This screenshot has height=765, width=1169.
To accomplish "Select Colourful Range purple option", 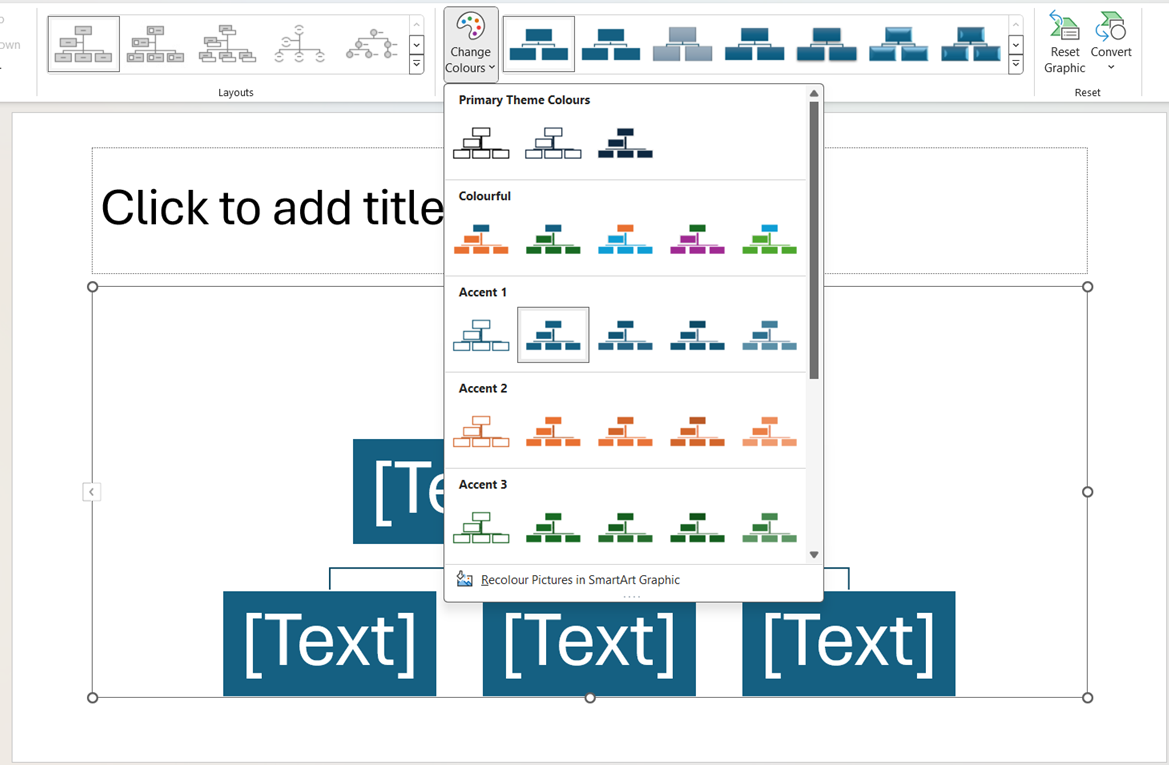I will point(697,239).
